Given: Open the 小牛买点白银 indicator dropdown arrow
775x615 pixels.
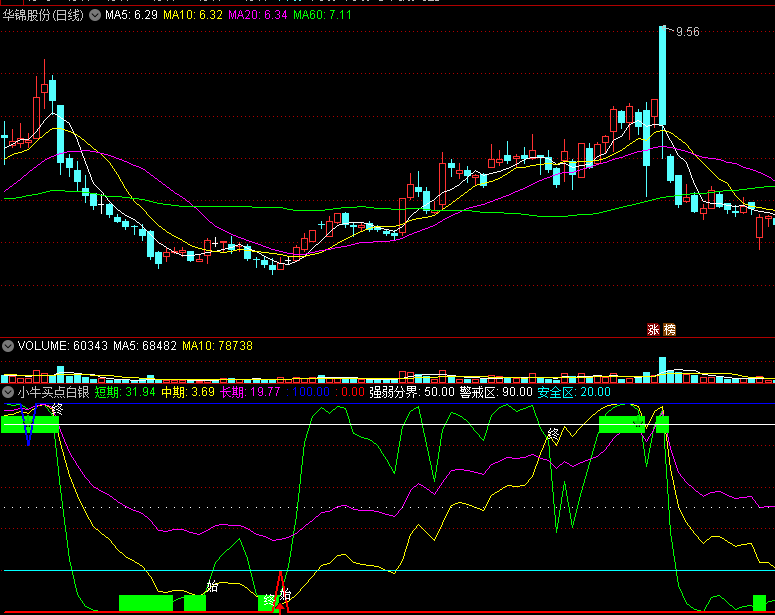Looking at the screenshot, I should click(x=8, y=393).
